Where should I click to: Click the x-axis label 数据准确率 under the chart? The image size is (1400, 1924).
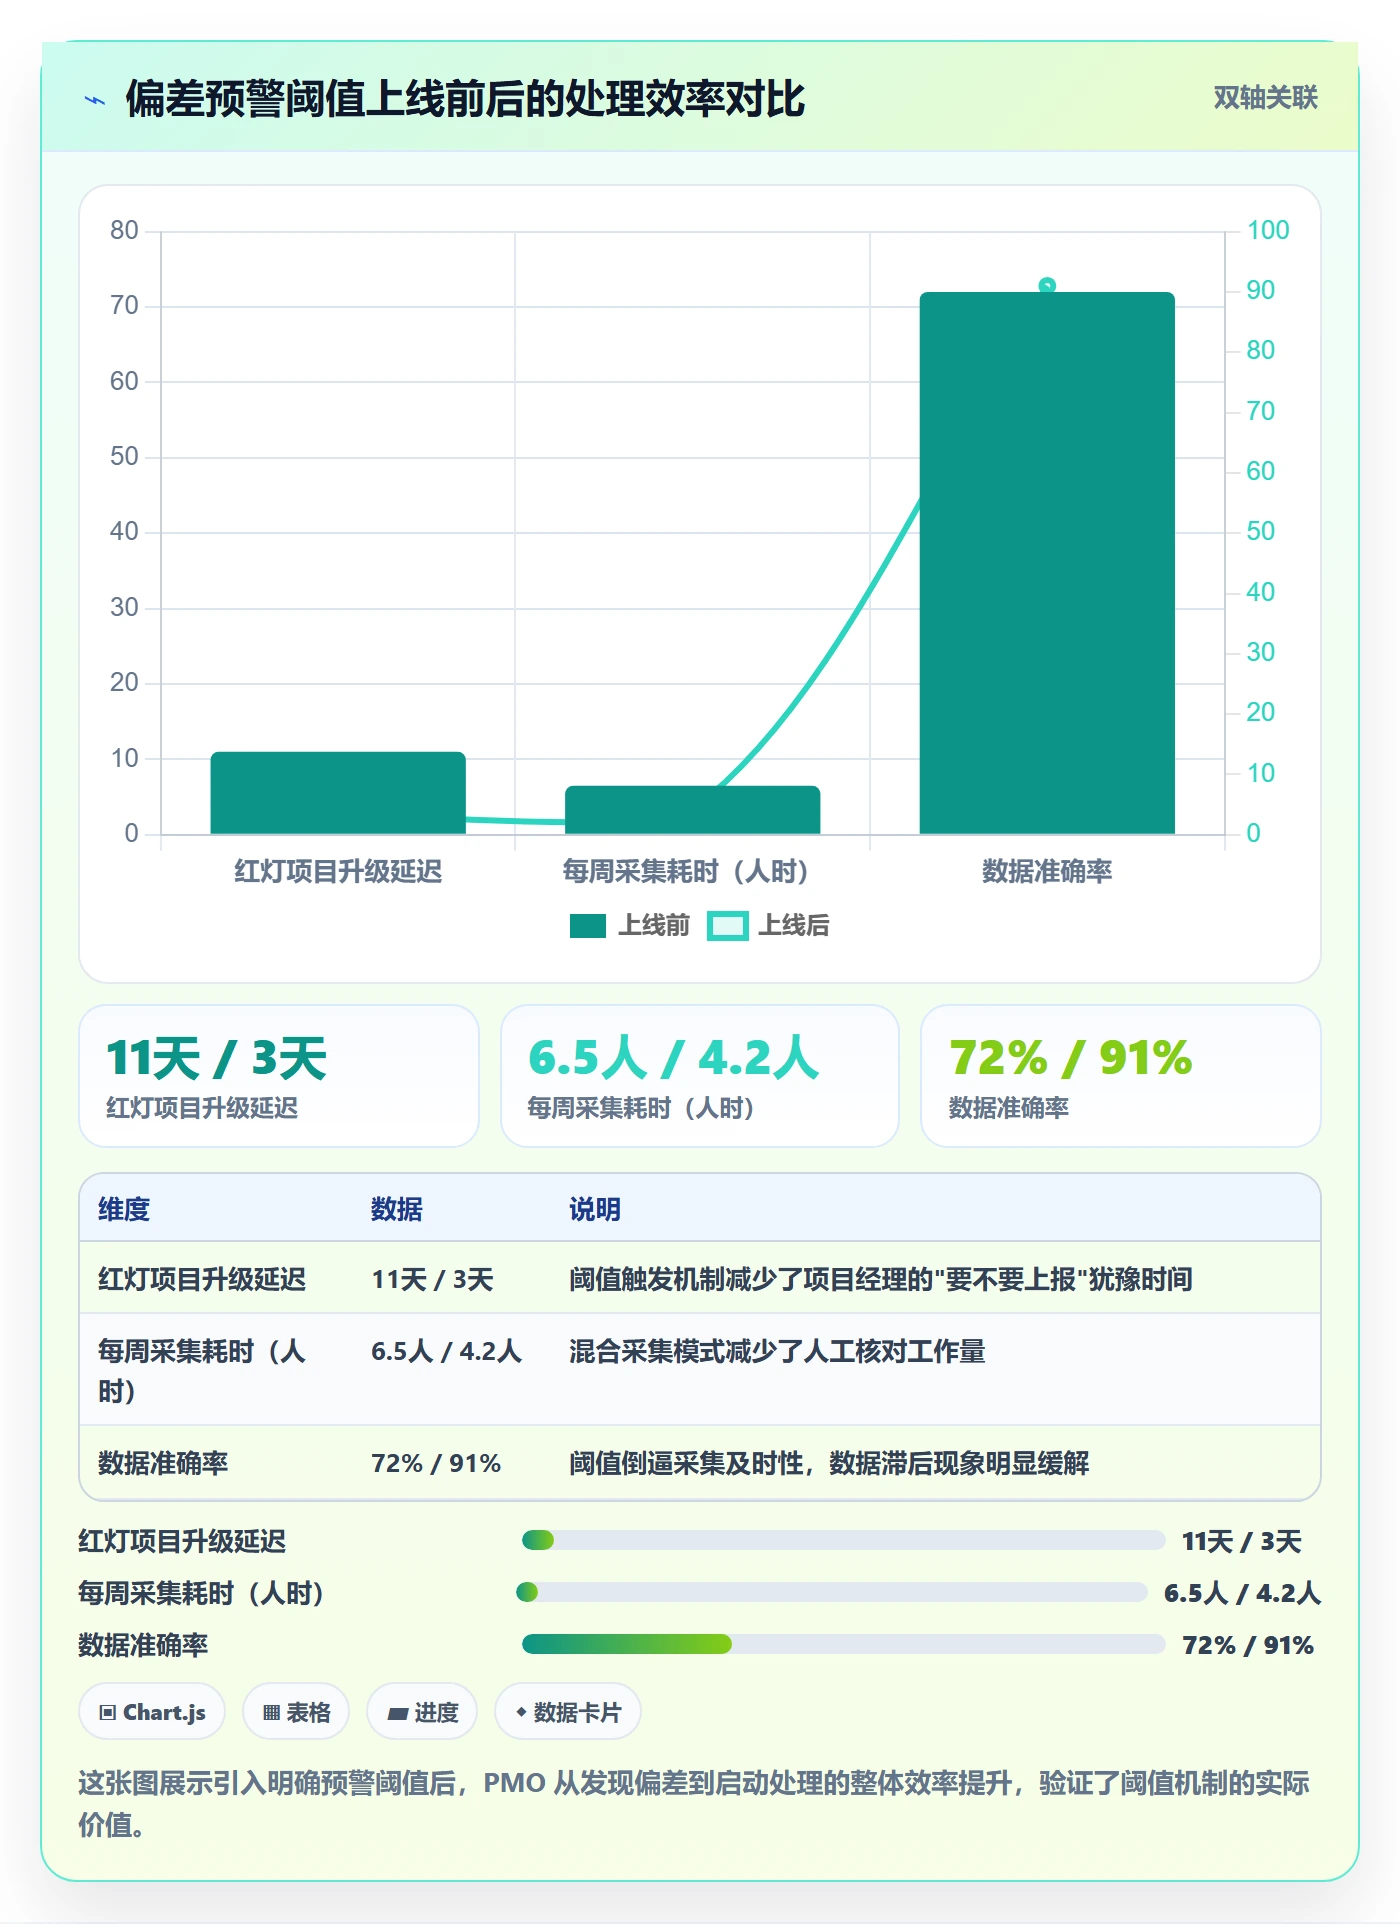(x=1047, y=872)
